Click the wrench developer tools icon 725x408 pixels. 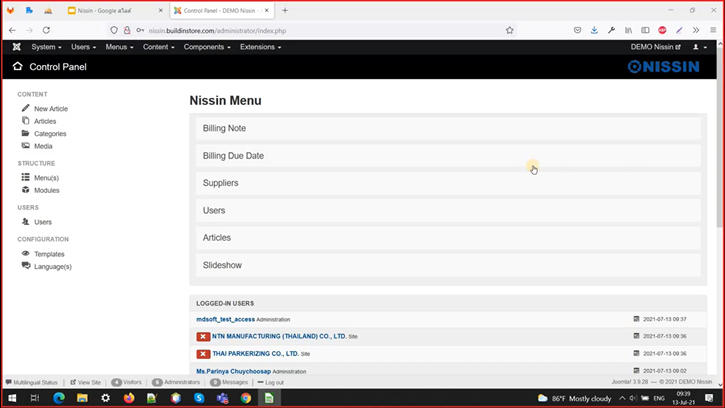pyautogui.click(x=611, y=31)
